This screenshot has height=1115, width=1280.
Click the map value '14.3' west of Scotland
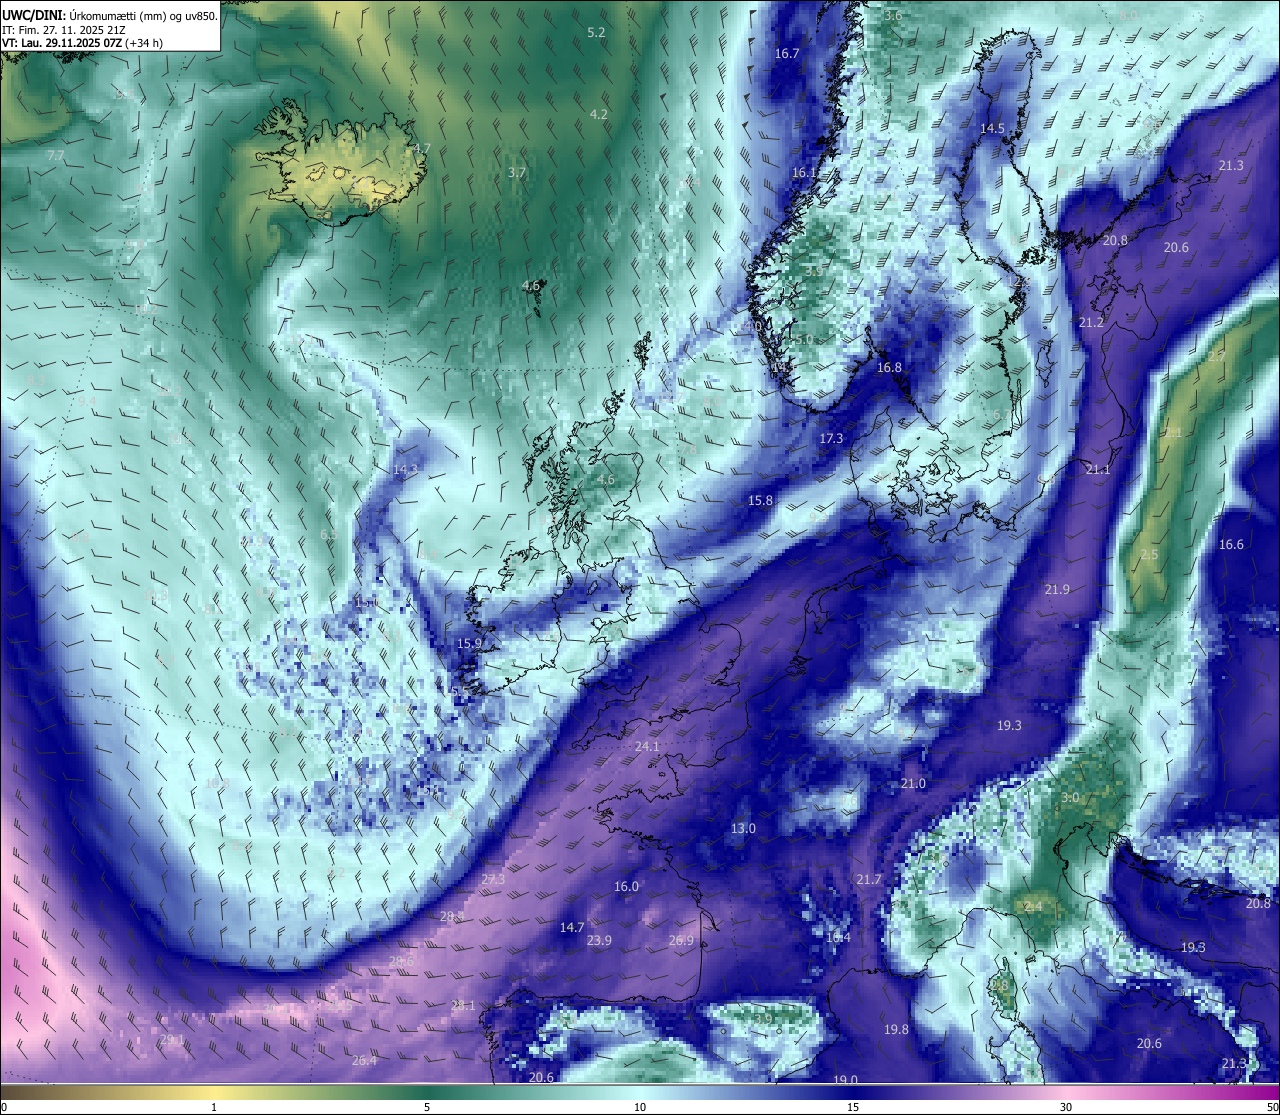pyautogui.click(x=405, y=468)
